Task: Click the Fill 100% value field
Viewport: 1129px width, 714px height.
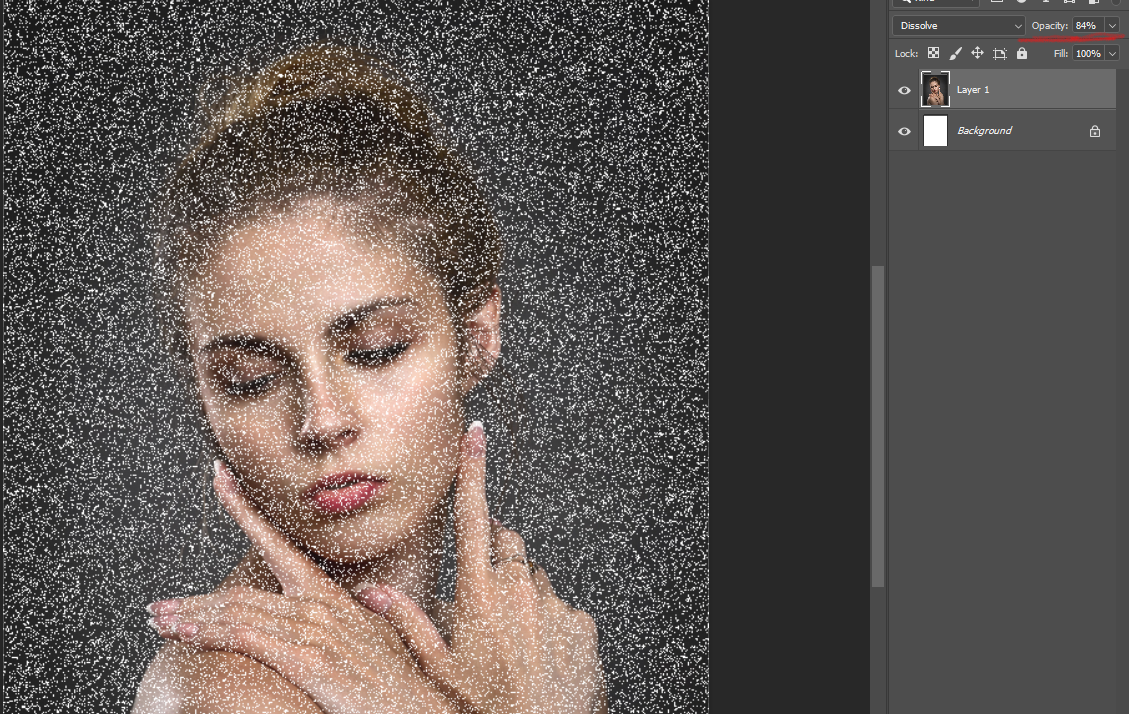Action: click(1089, 53)
